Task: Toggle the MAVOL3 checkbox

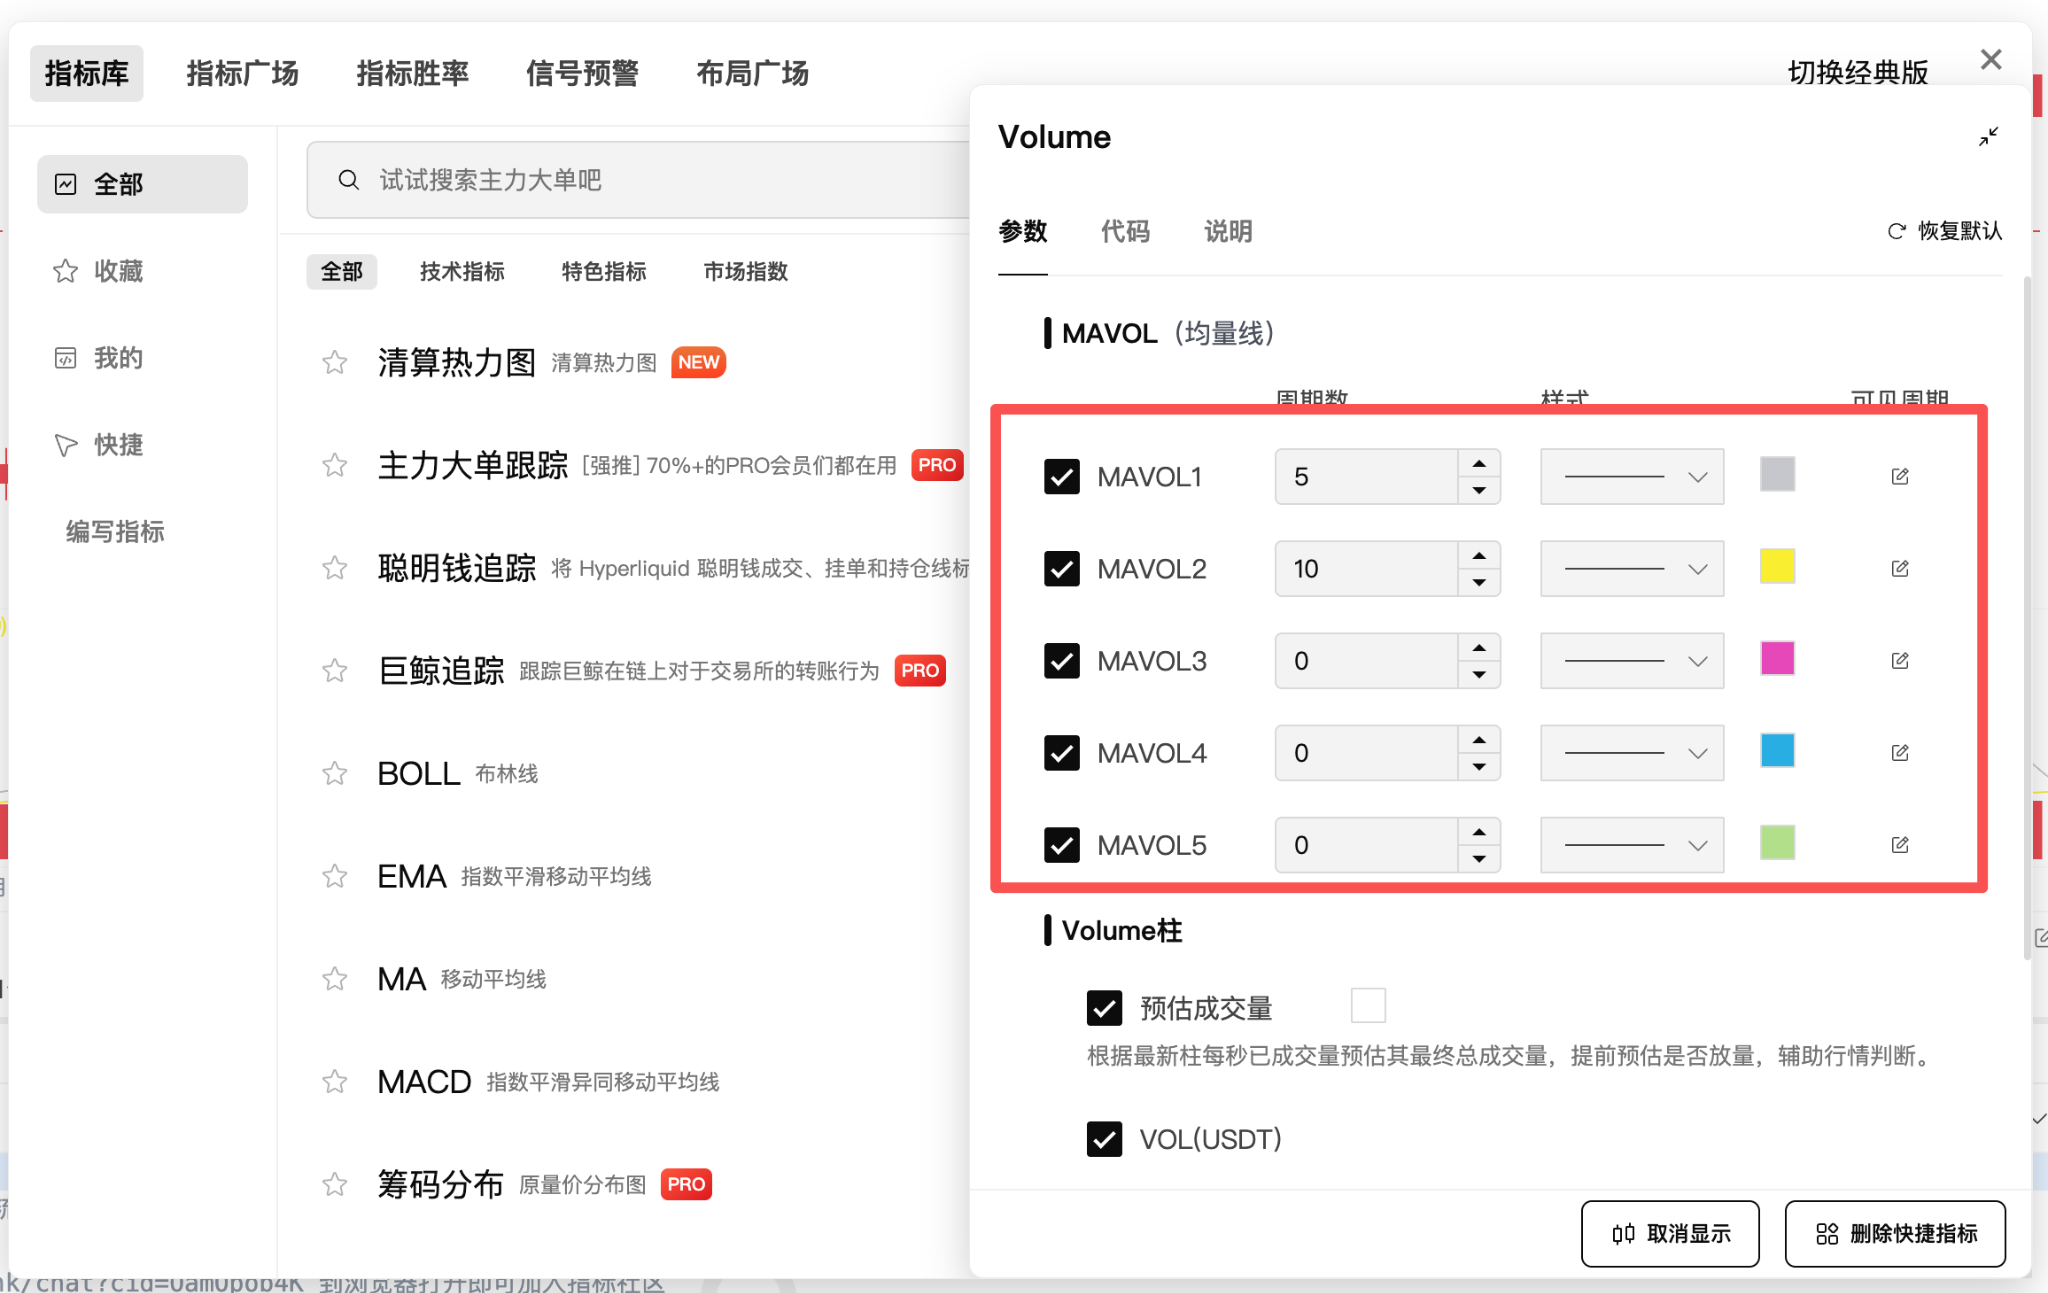Action: (1061, 660)
